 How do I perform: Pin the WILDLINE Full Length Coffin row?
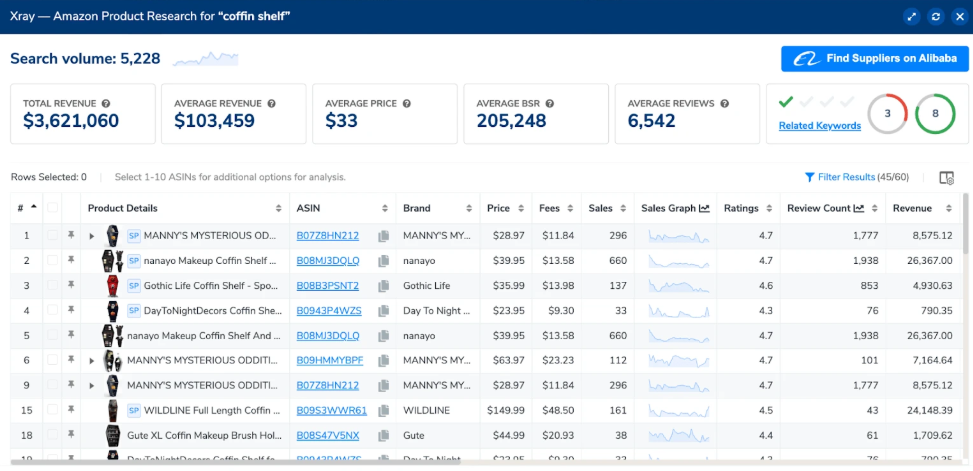(71, 410)
